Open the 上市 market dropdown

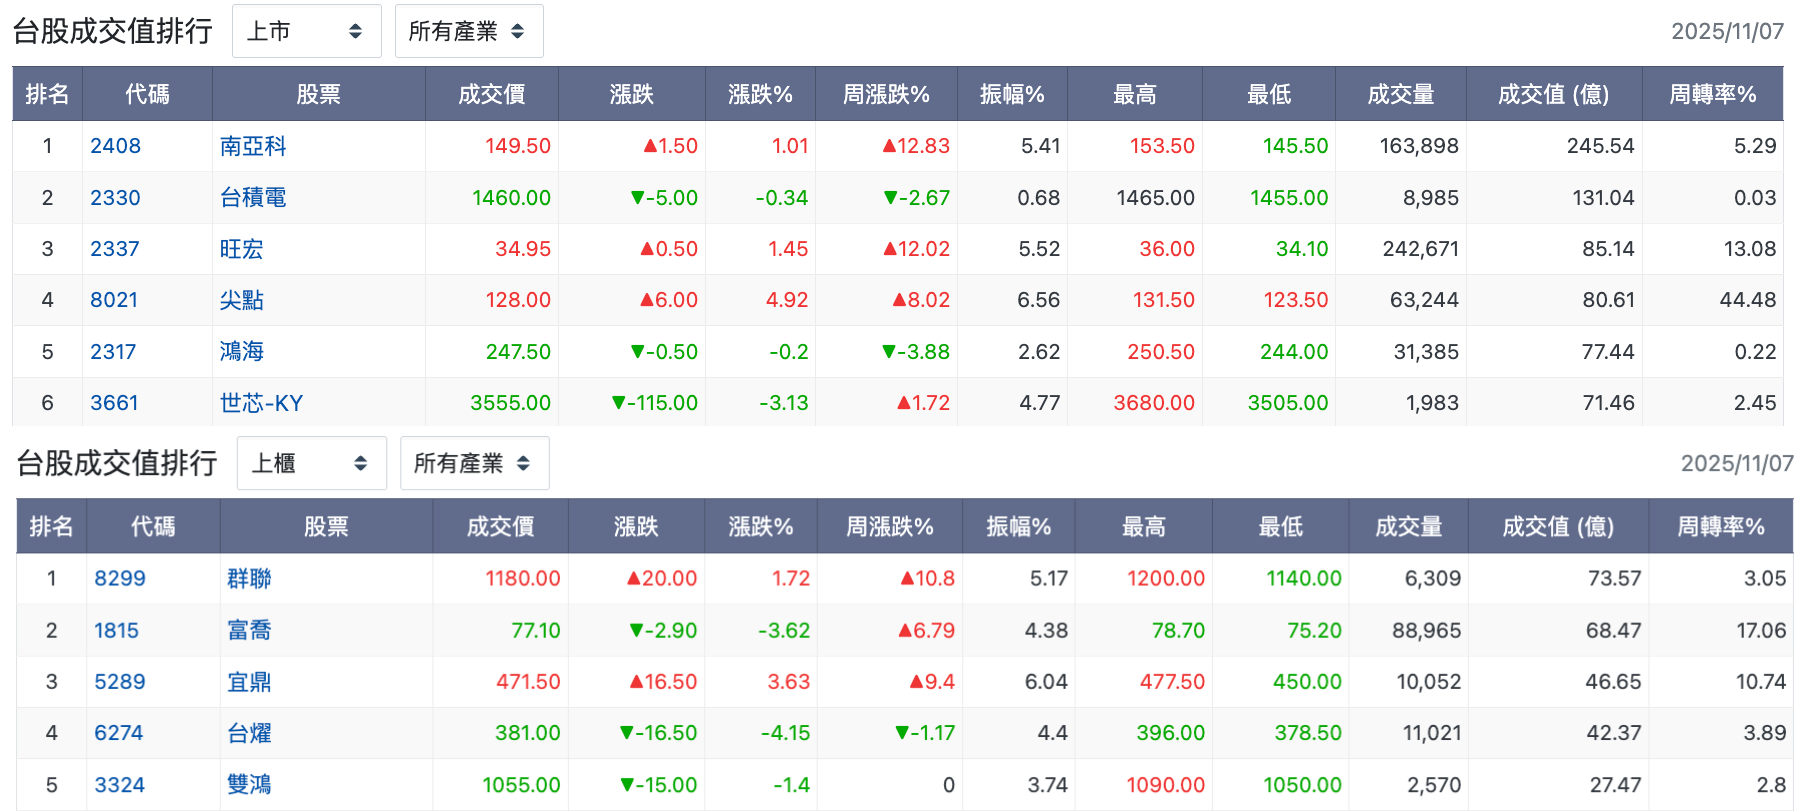click(307, 31)
